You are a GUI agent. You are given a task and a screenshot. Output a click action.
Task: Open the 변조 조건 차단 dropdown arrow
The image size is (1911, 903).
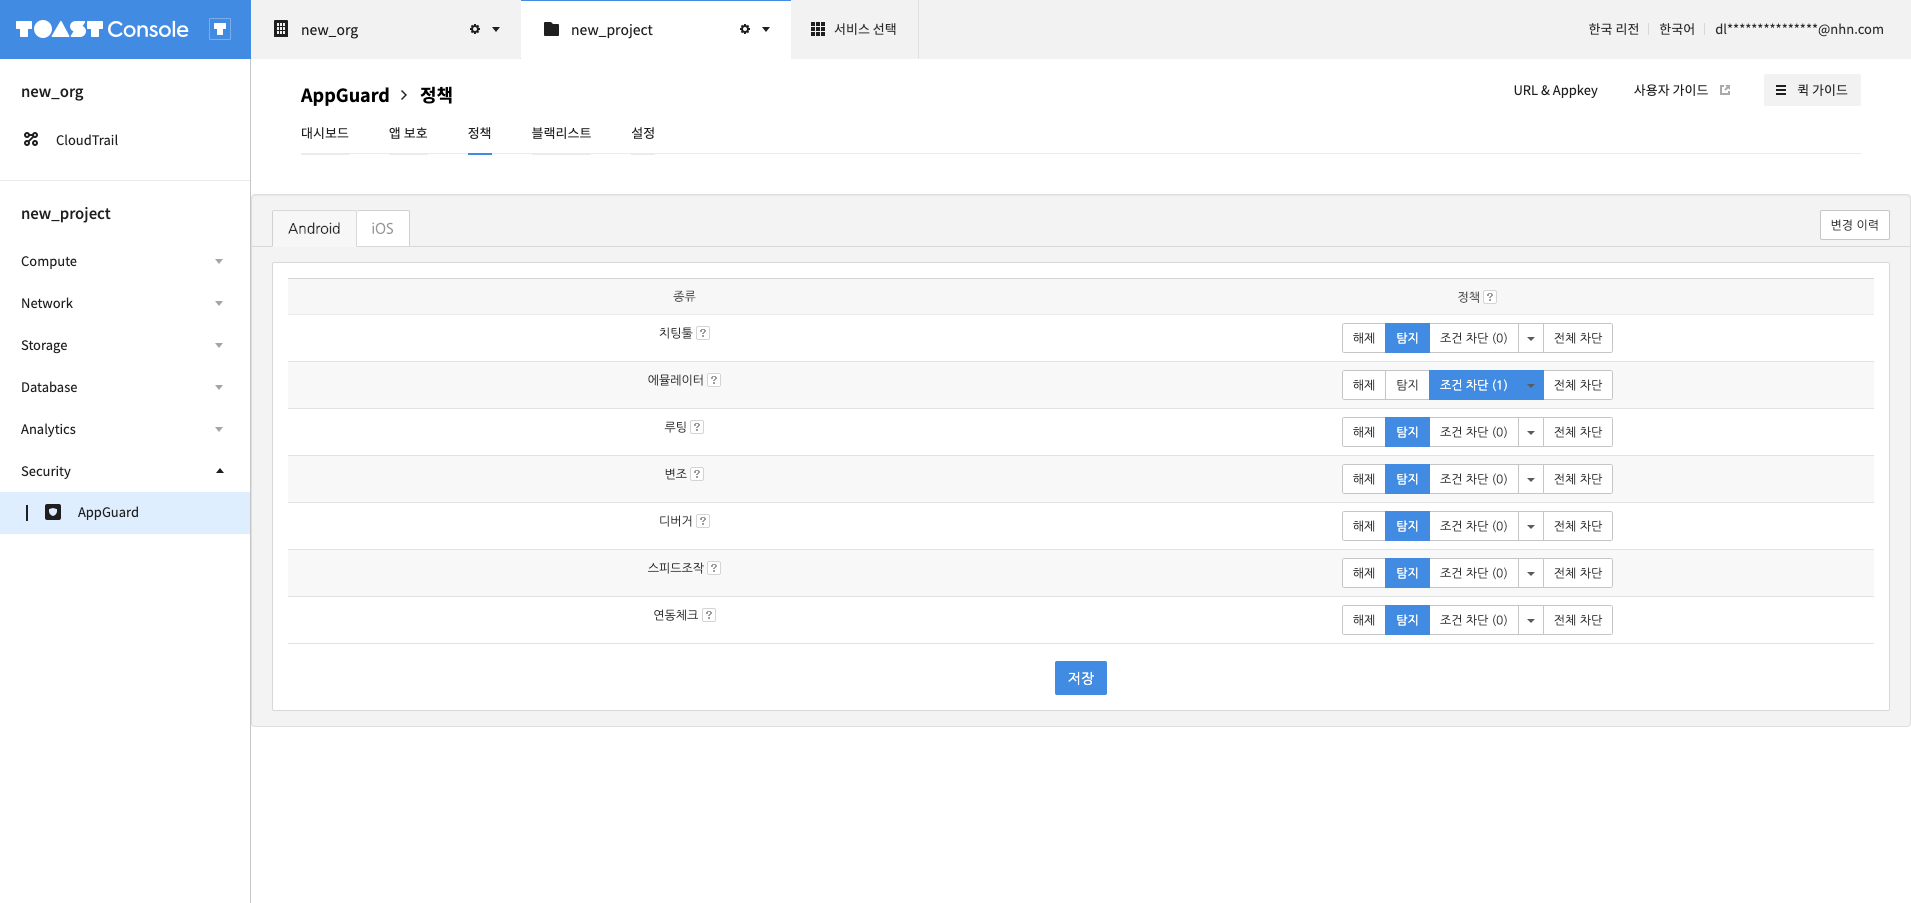pyautogui.click(x=1531, y=479)
